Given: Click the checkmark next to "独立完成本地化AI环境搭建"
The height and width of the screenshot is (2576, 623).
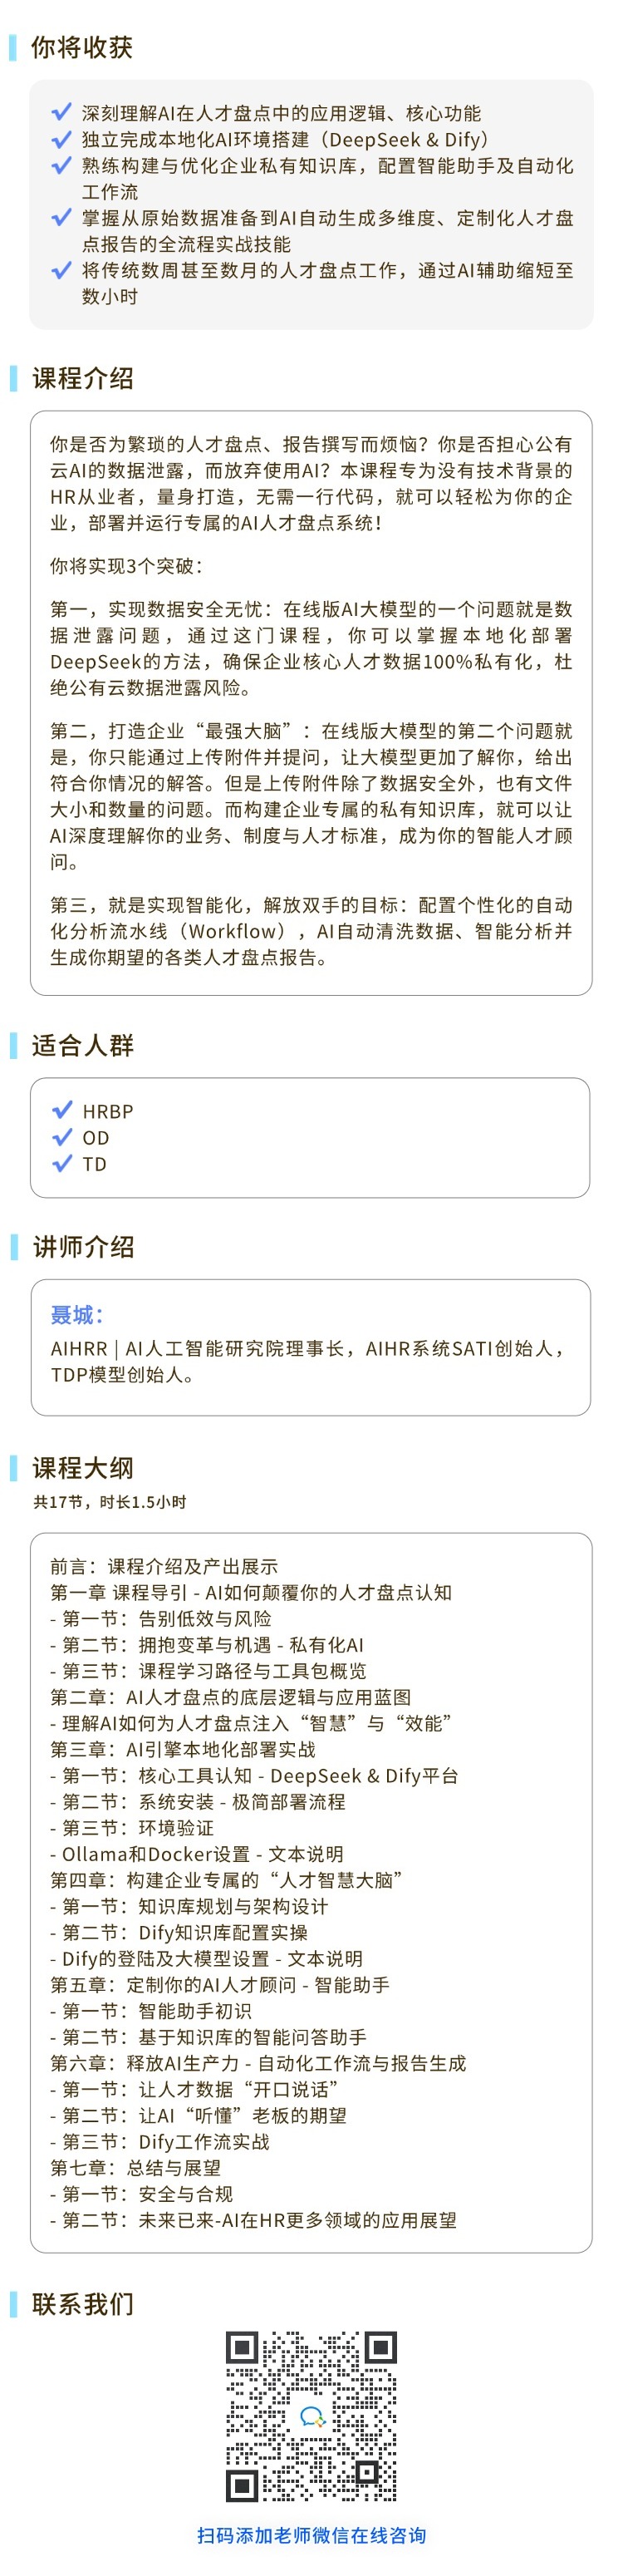Looking at the screenshot, I should [x=61, y=139].
